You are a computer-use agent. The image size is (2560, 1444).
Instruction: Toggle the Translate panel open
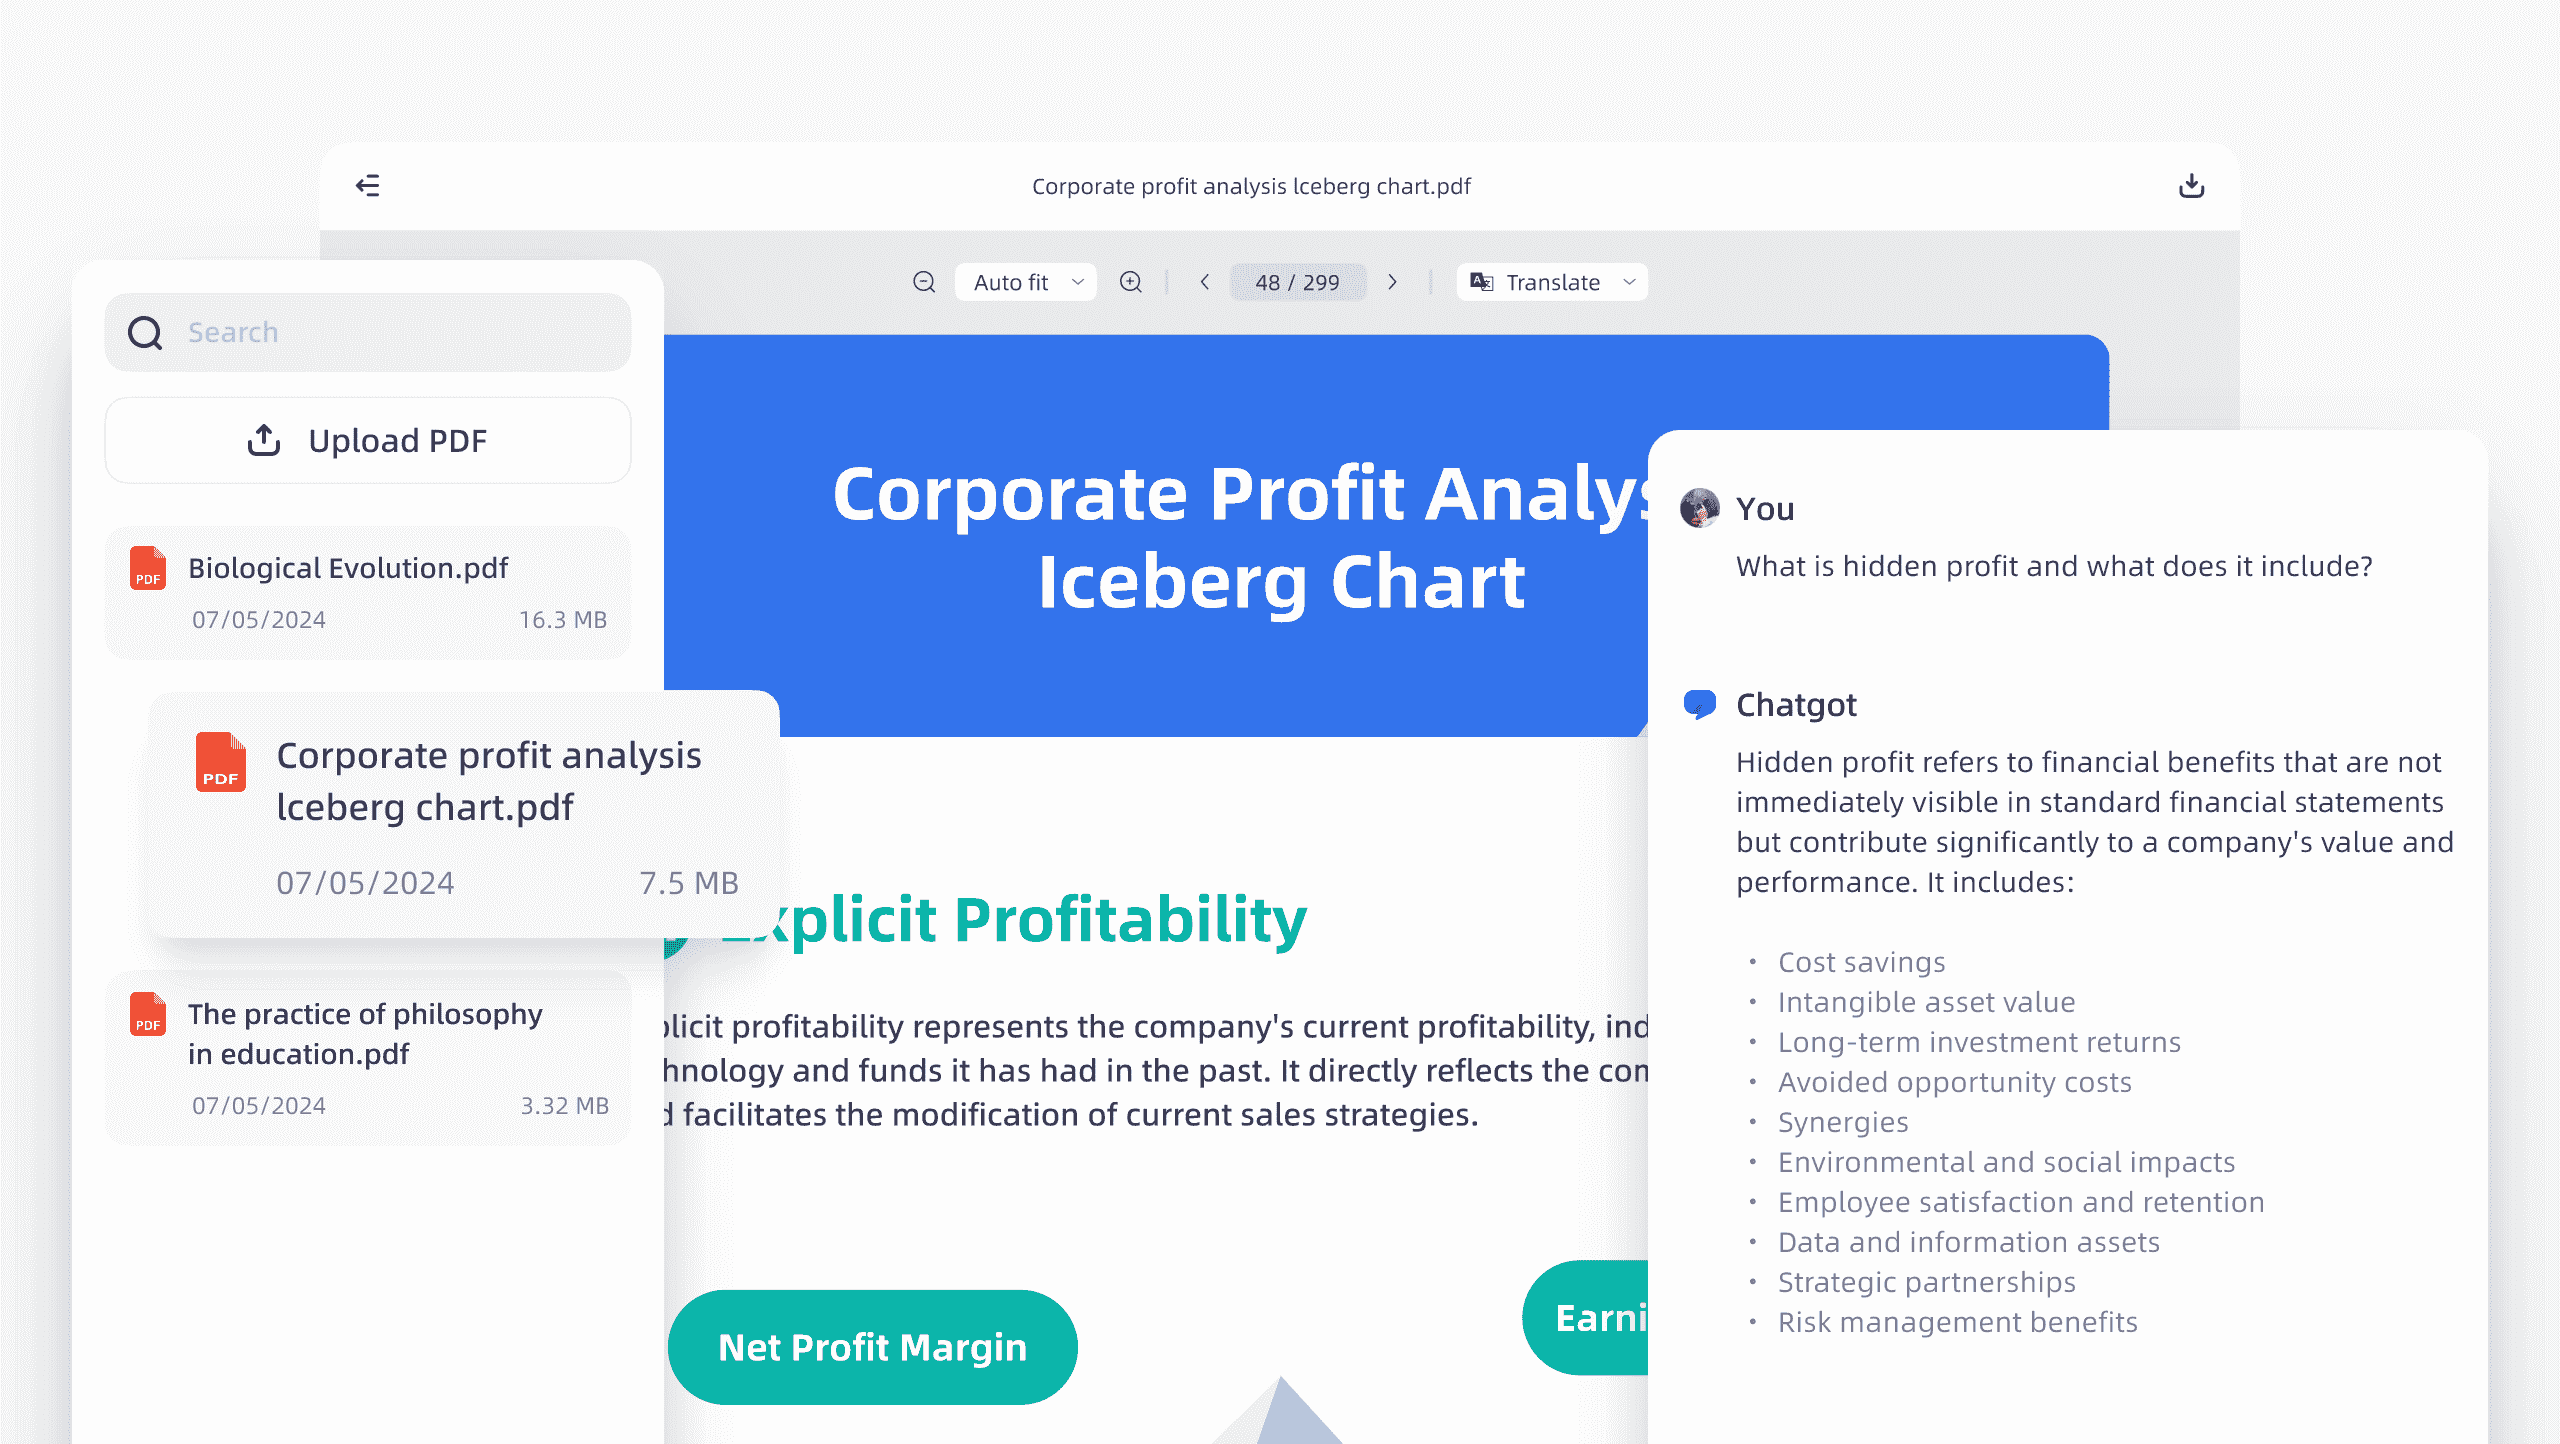coord(1553,281)
